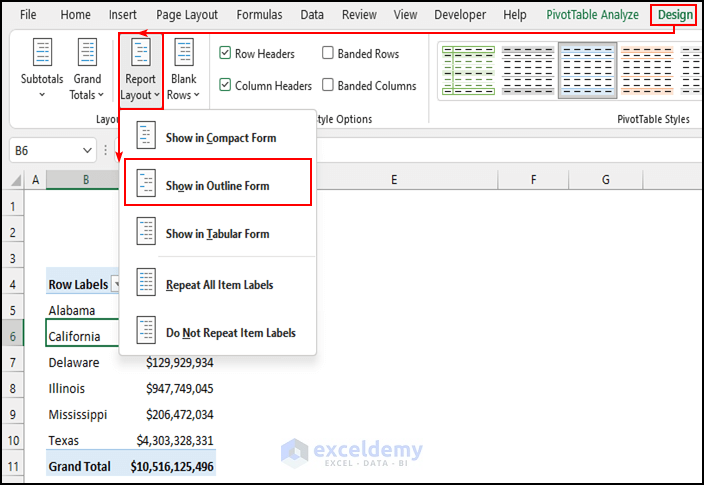Apply the gray PivotTable style thumbnail

pos(528,71)
